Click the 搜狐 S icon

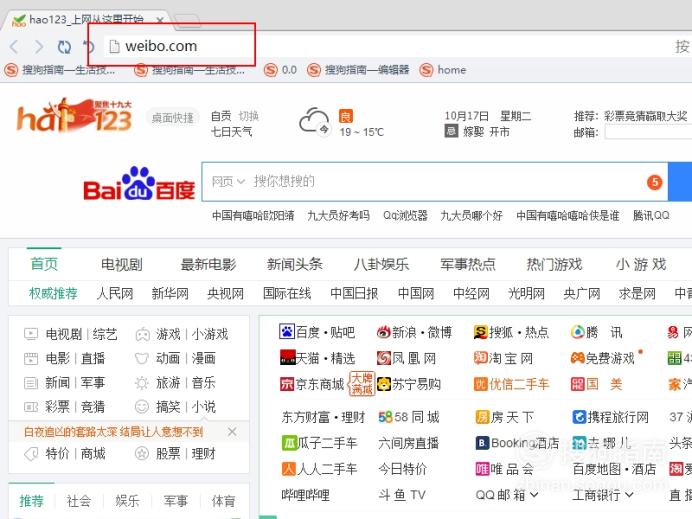tap(480, 332)
